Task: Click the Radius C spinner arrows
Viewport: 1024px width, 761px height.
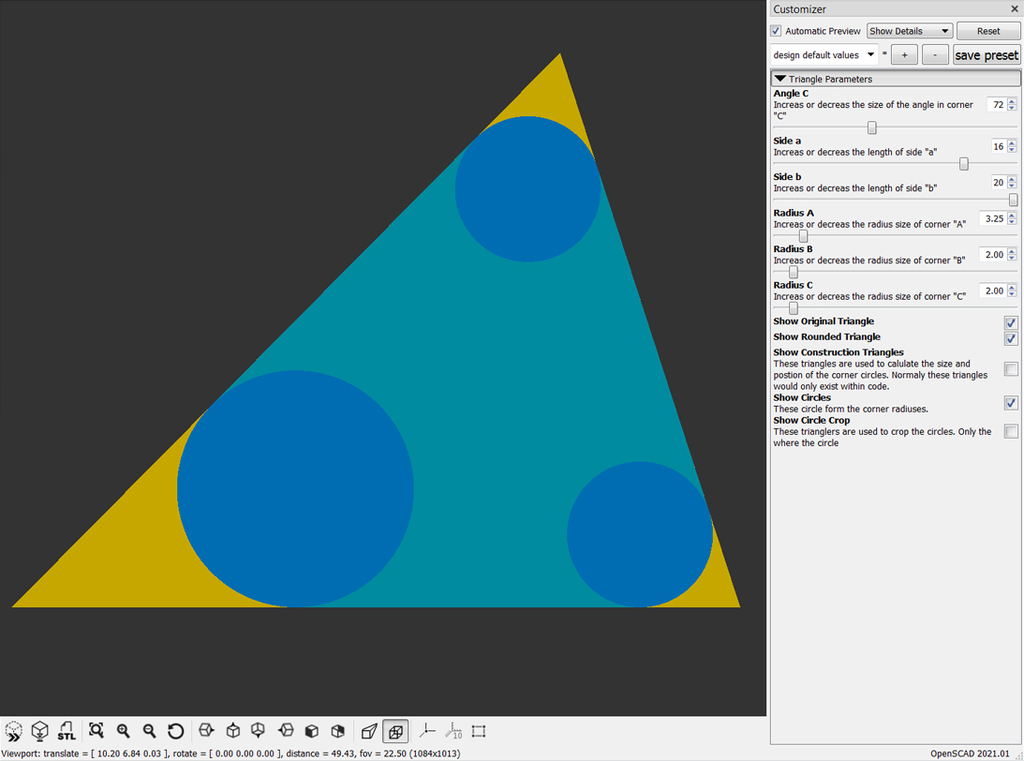Action: click(1012, 290)
